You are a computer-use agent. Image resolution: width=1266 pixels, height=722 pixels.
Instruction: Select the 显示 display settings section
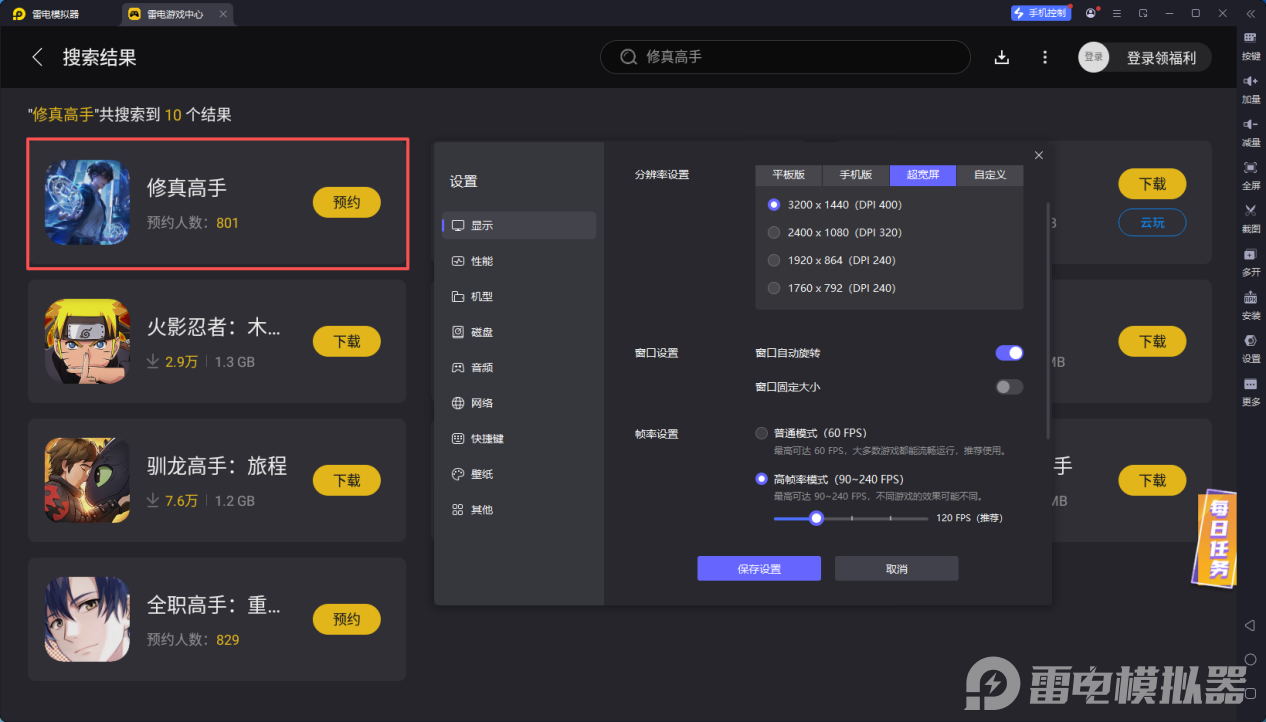(x=519, y=225)
